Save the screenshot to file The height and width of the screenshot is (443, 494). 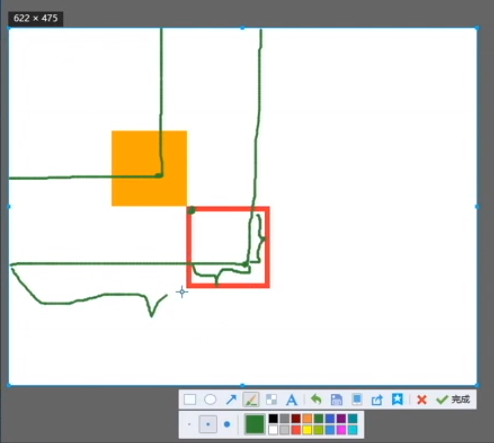pyautogui.click(x=336, y=399)
